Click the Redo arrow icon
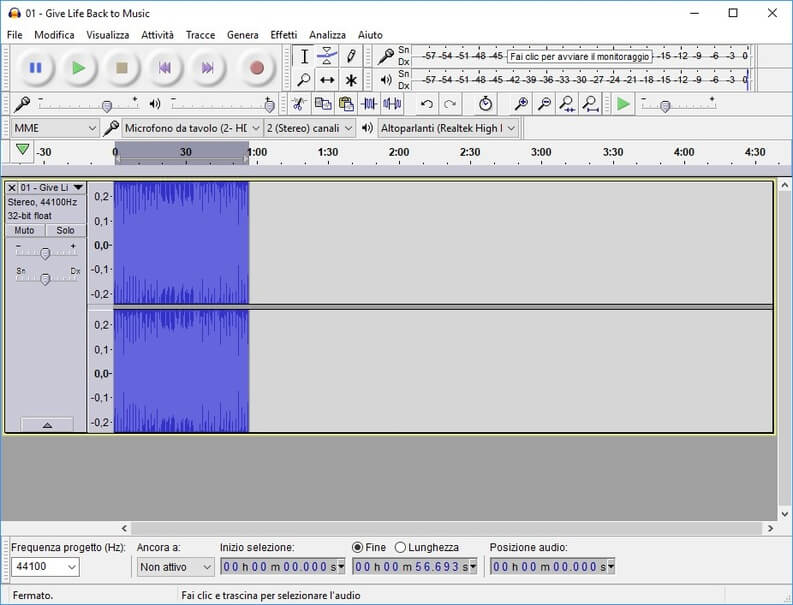The image size is (793, 605). click(450, 104)
